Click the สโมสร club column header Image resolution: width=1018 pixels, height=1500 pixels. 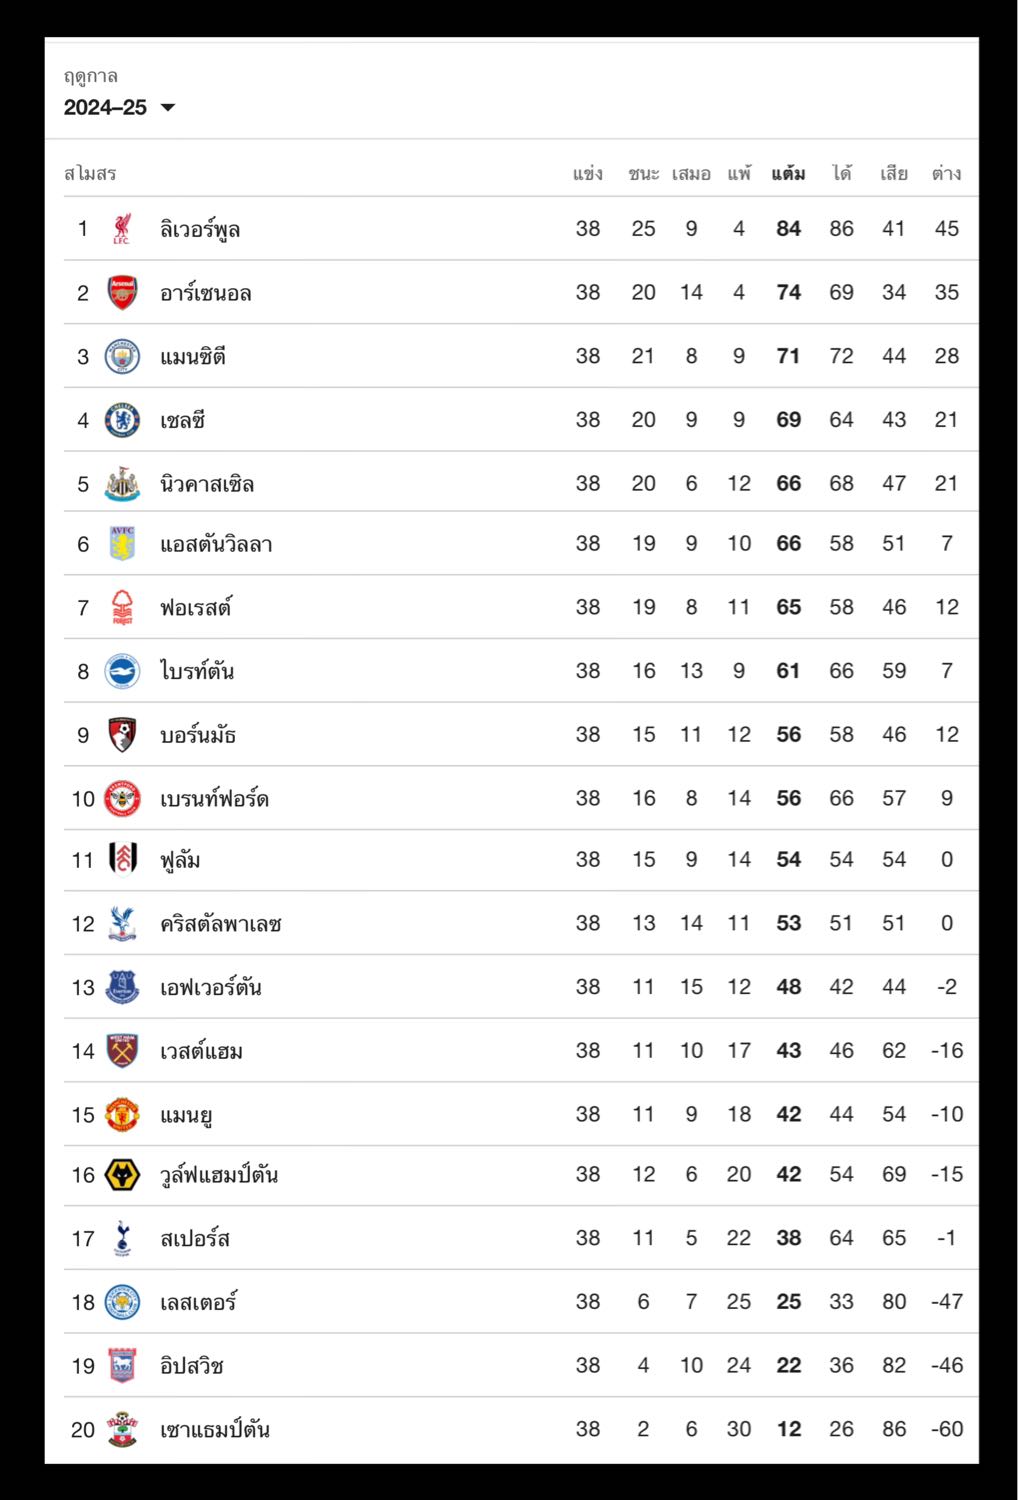[x=90, y=173]
